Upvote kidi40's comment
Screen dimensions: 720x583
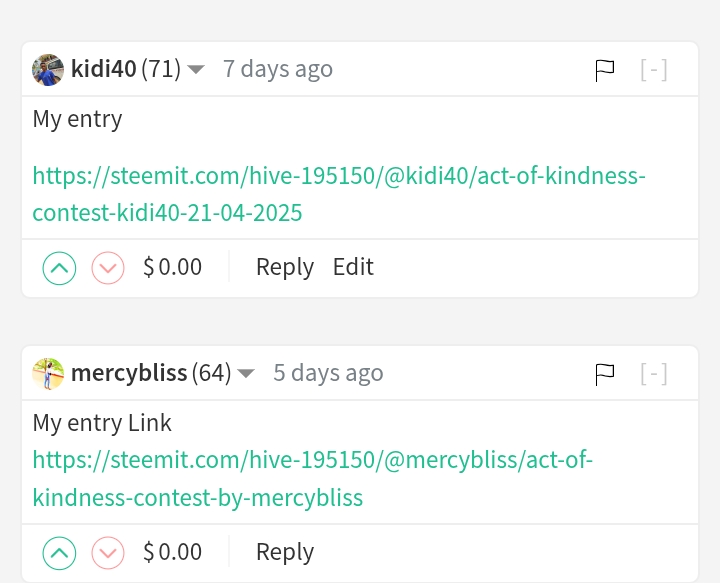click(59, 268)
